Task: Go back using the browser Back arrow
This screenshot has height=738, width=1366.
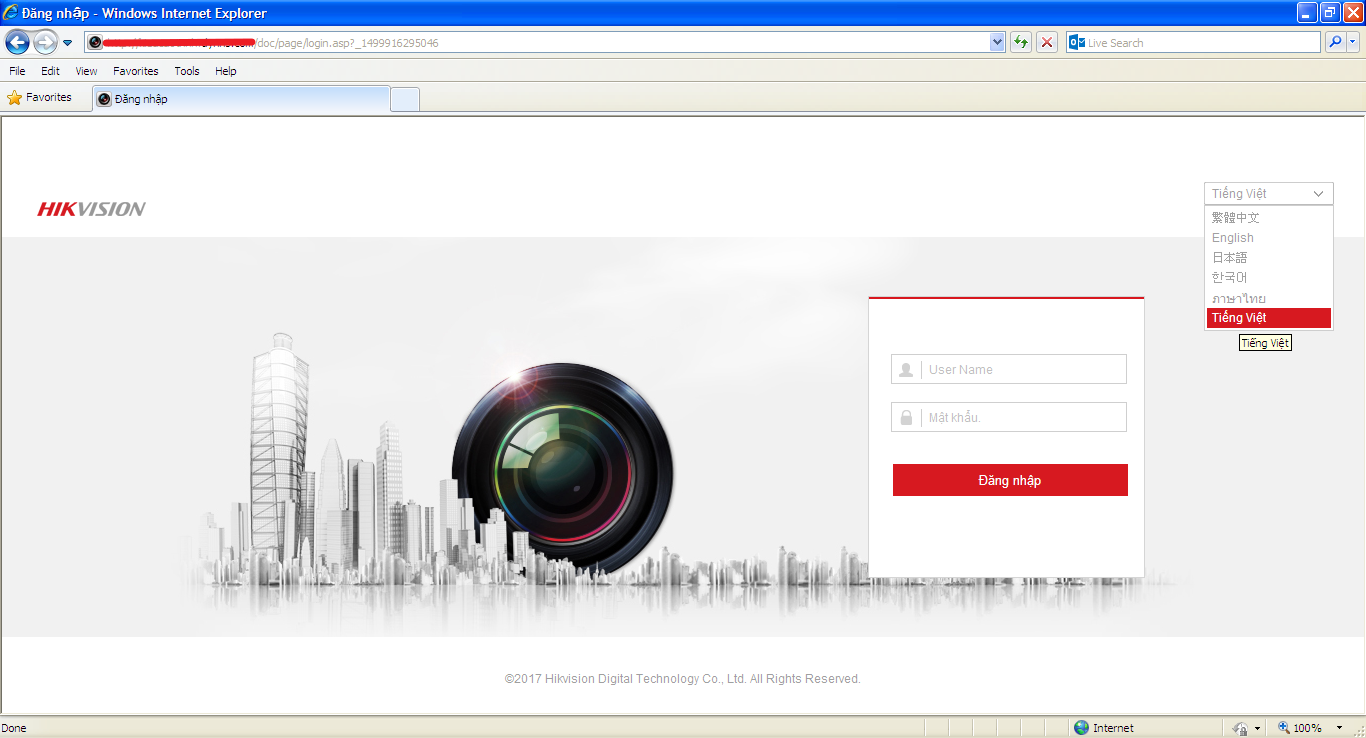Action: 17,43
